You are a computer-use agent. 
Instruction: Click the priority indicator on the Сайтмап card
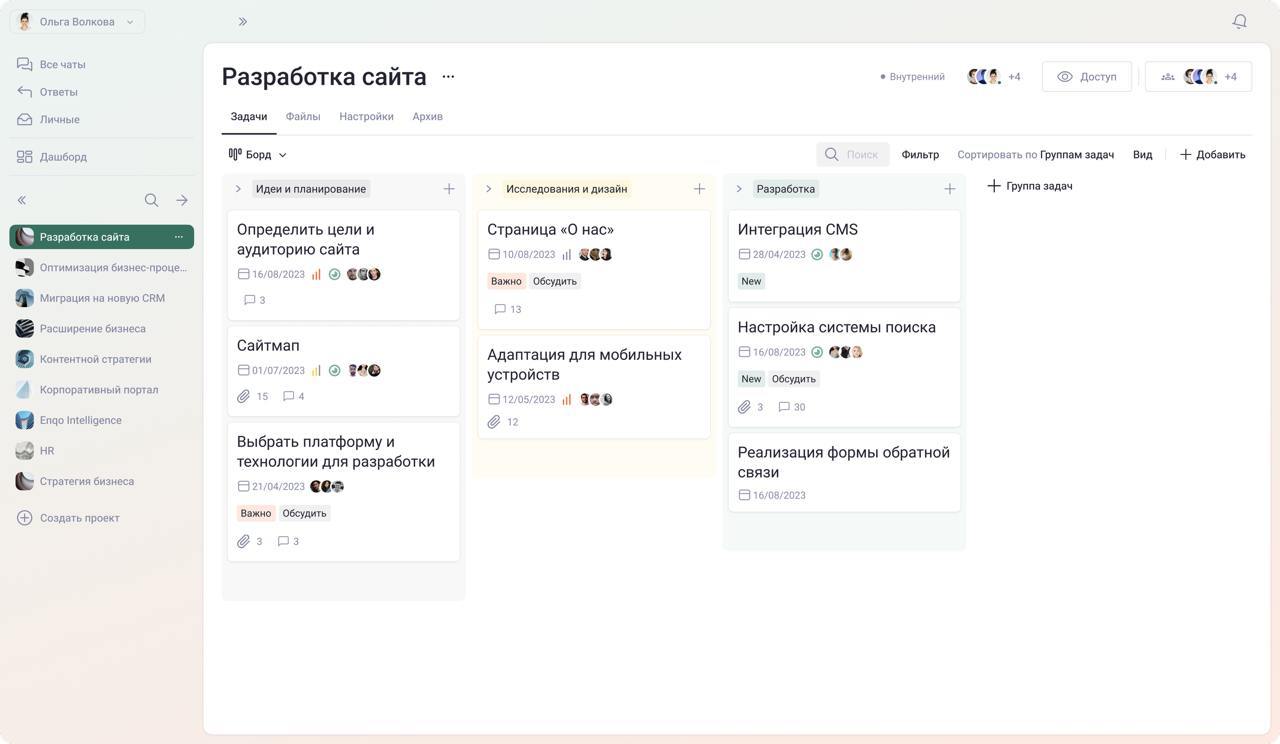coord(317,368)
